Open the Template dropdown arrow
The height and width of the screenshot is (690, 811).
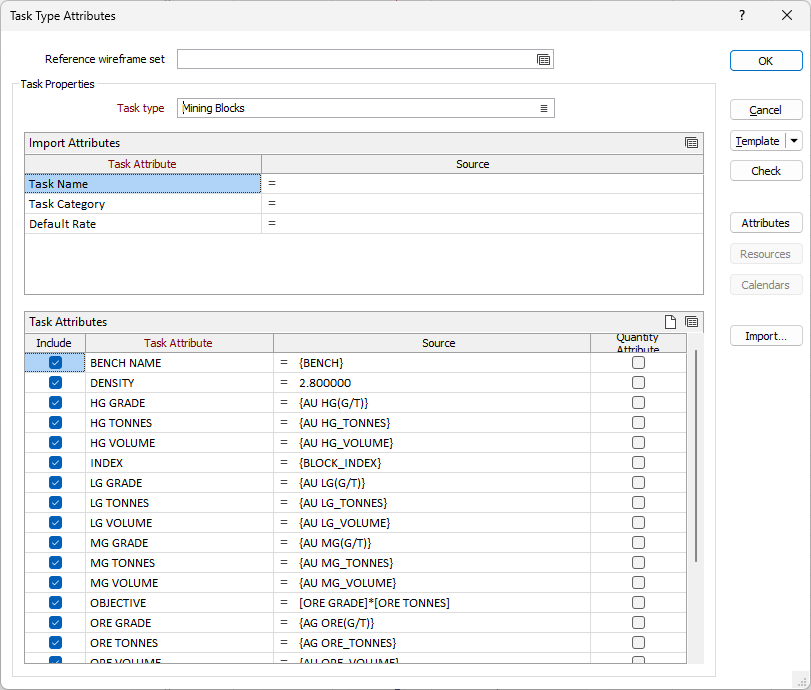[794, 141]
